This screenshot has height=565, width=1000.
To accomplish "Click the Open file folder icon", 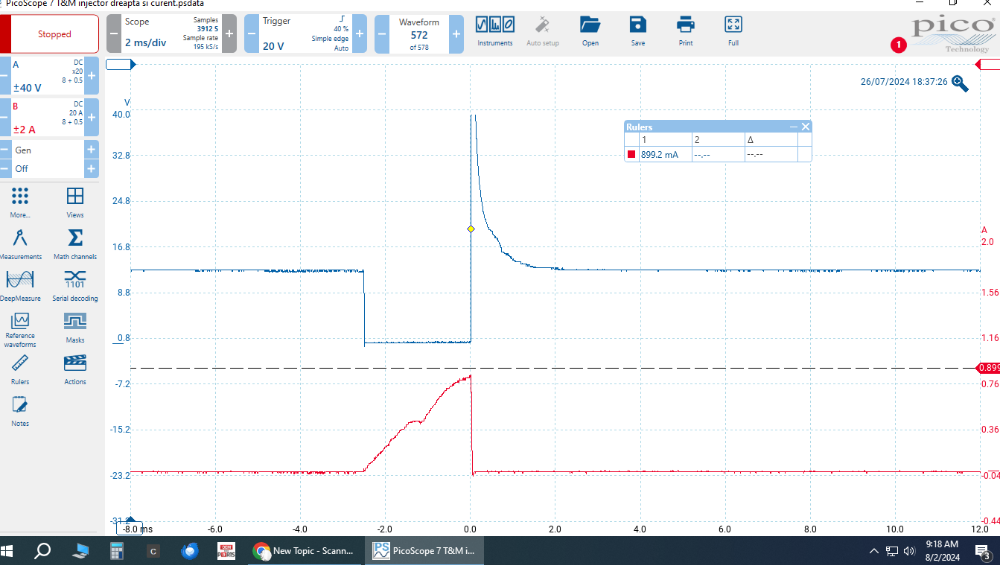I will tap(590, 29).
